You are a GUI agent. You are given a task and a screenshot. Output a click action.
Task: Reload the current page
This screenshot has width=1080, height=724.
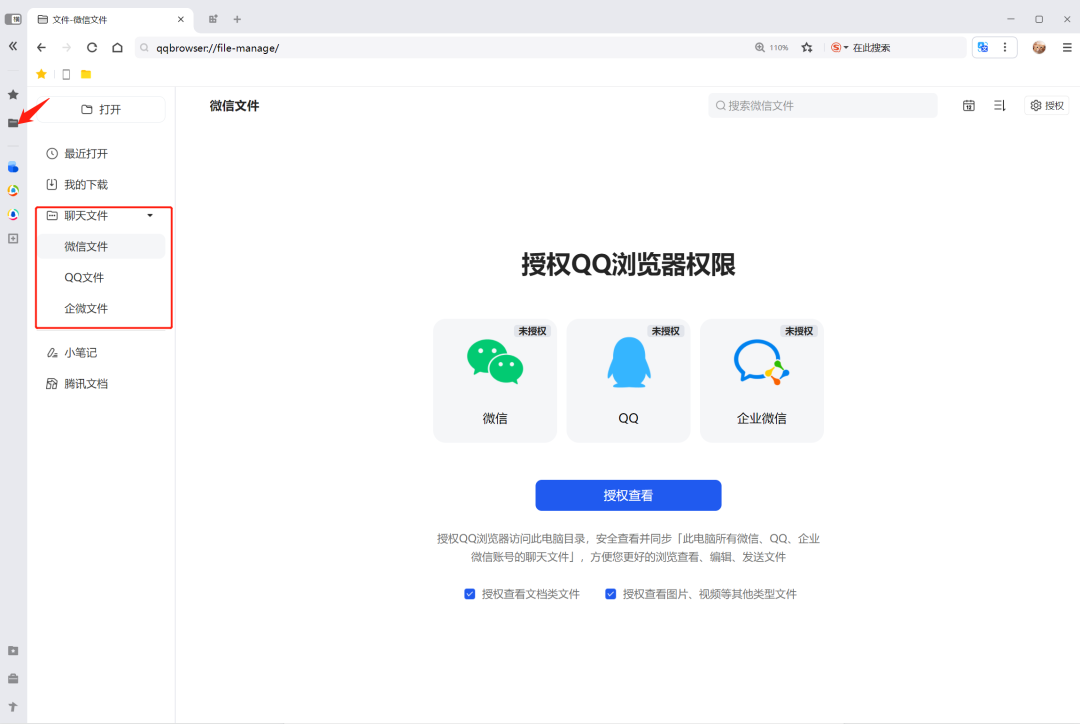point(92,48)
